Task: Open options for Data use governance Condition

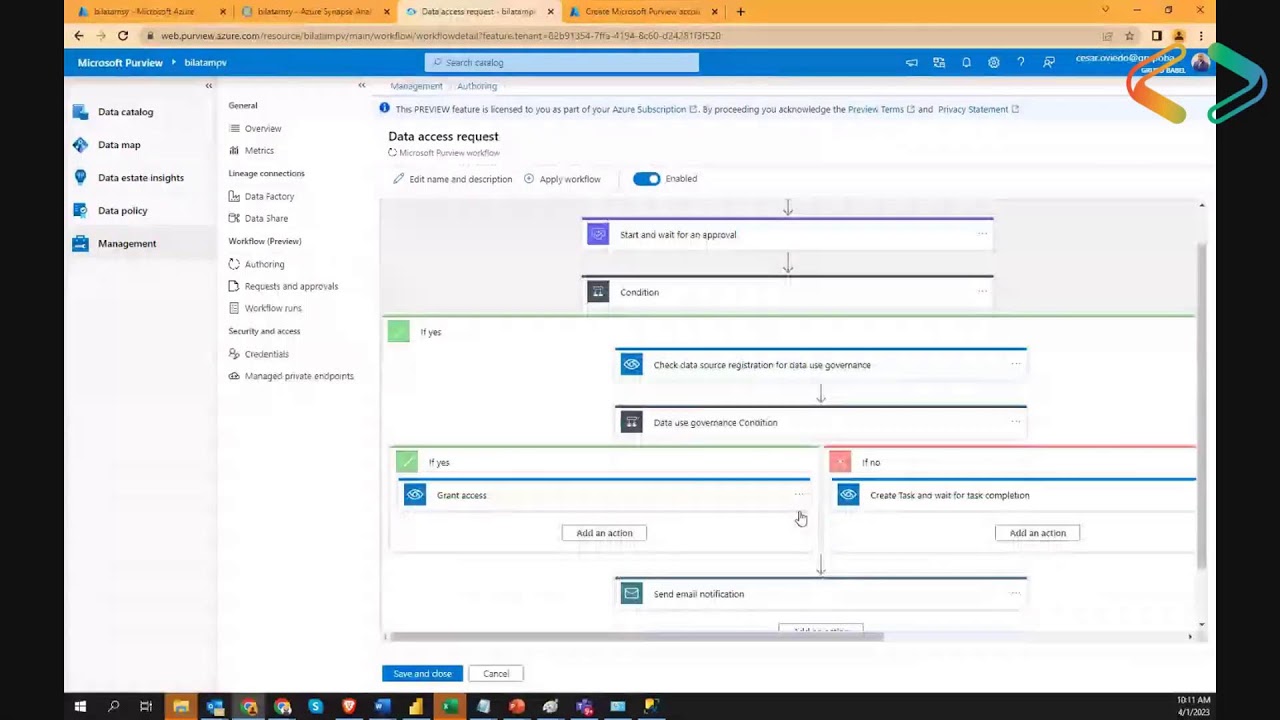Action: click(x=1015, y=422)
